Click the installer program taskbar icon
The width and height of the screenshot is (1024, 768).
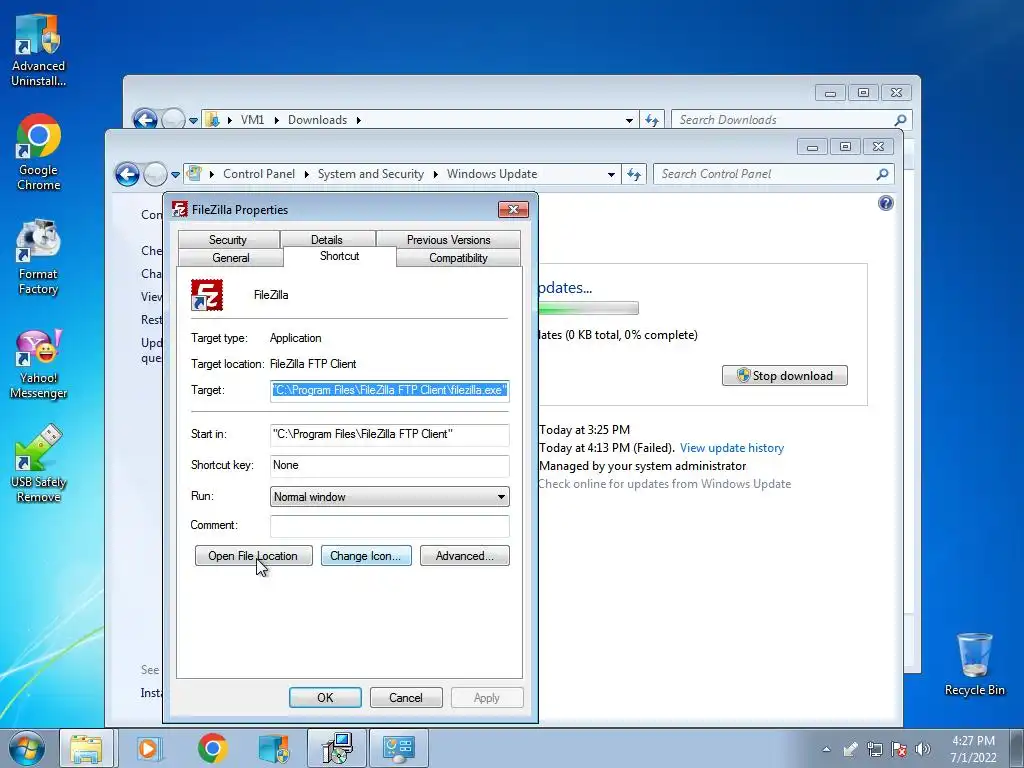click(x=337, y=748)
